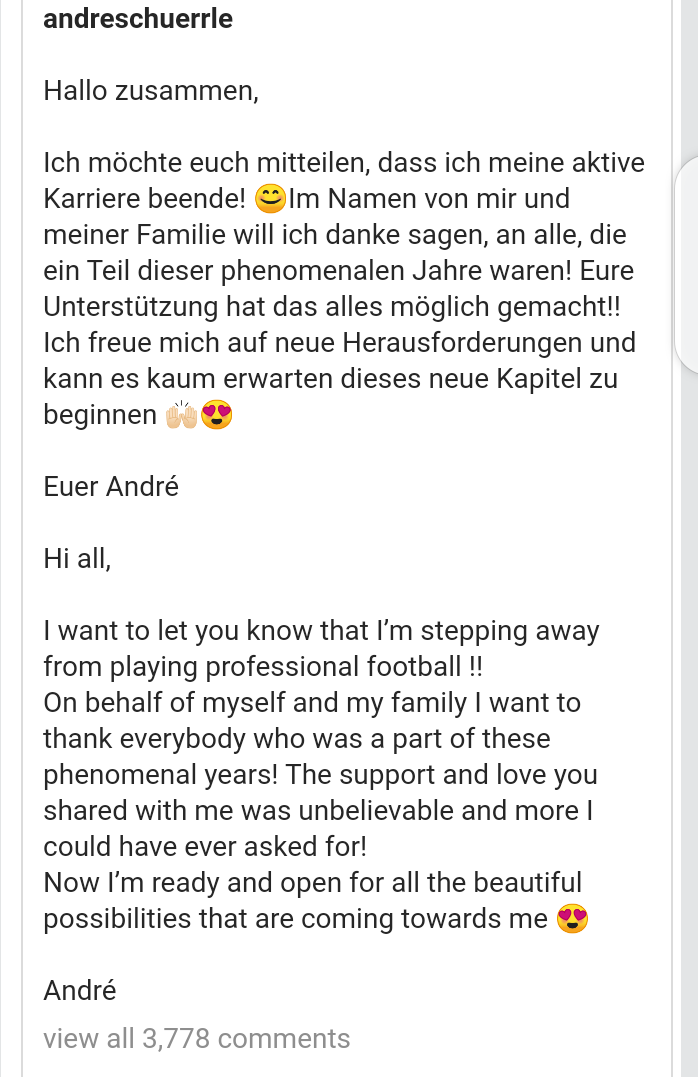This screenshot has width=698, height=1077.
Task: Click the final "André" signature line
Action: [80, 990]
